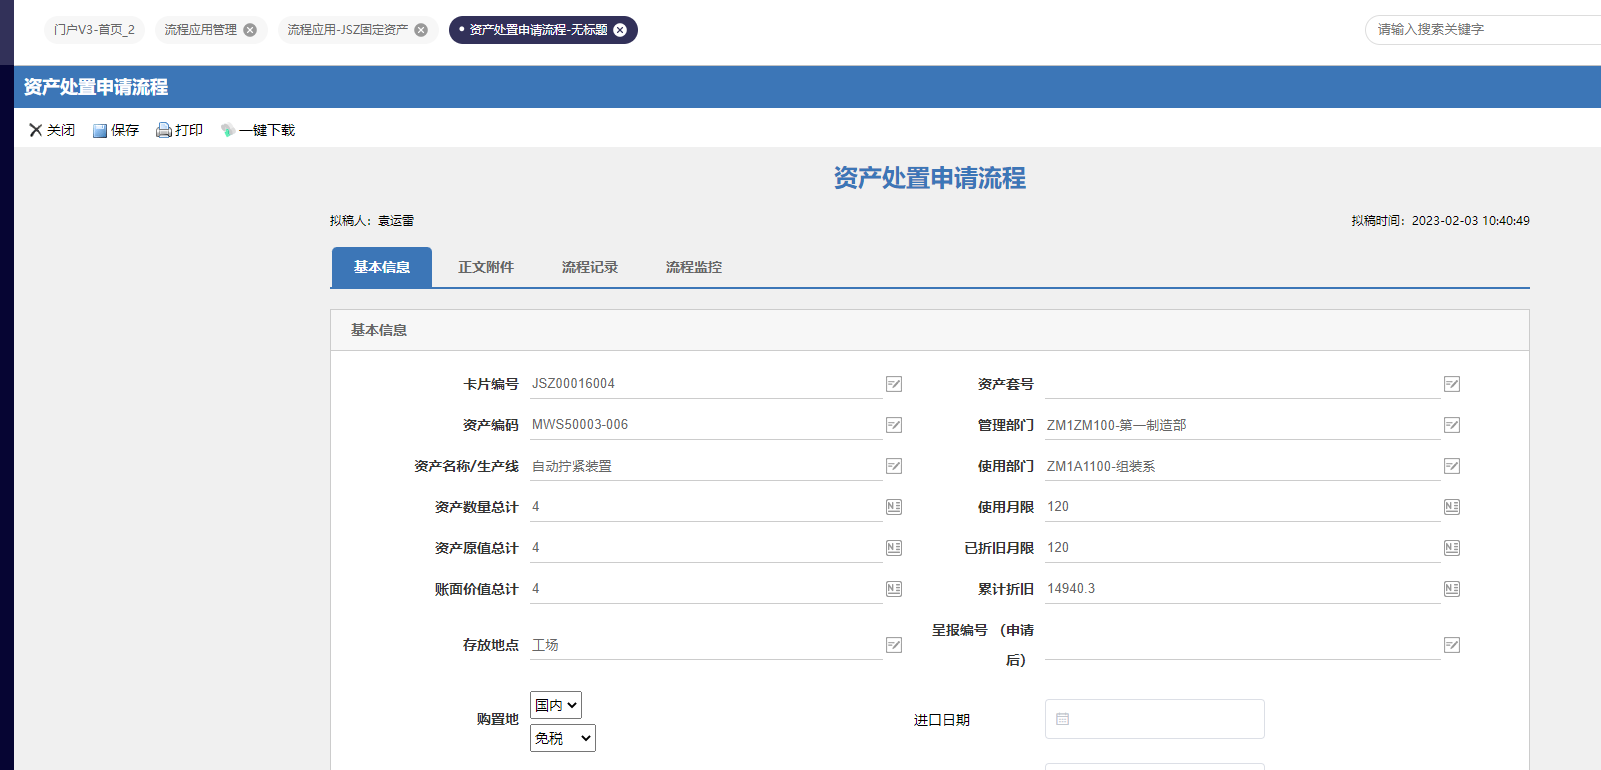Close the 流程应用管理 browser tab

pyautogui.click(x=250, y=30)
